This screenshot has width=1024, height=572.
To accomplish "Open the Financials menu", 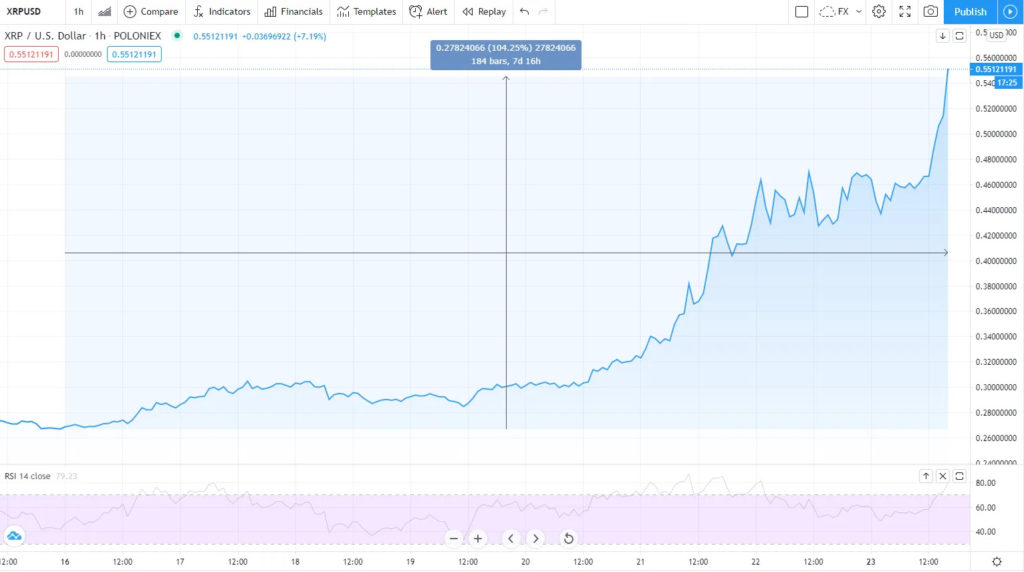I will 294,12.
